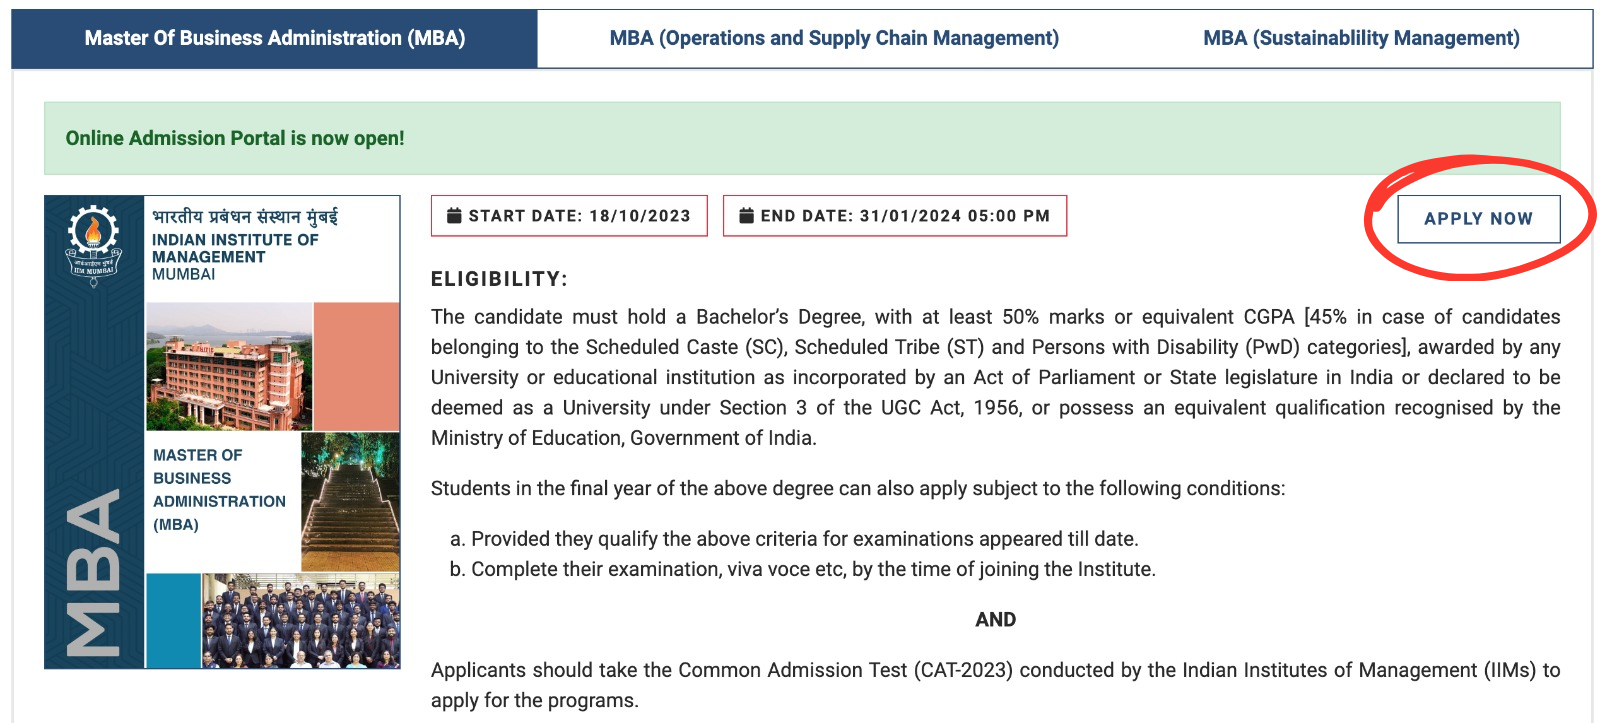Open the Master Of Business Administration (MBA) tab

point(274,38)
